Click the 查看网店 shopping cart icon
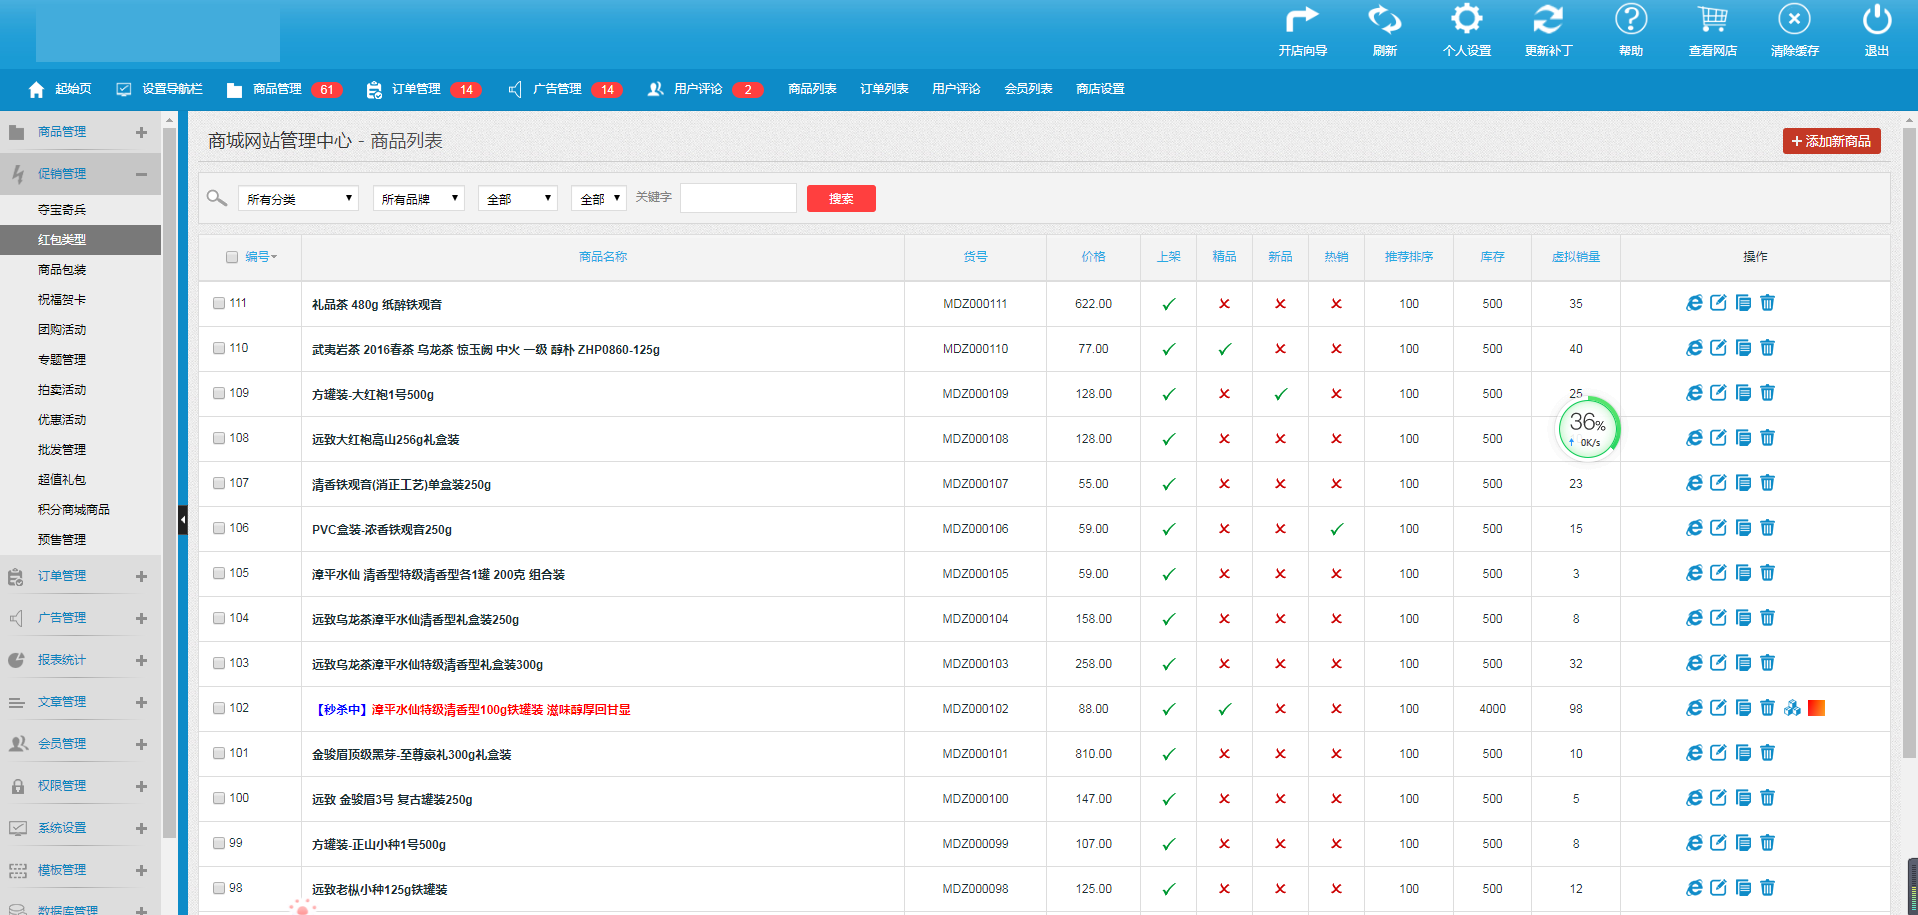 coord(1712,20)
